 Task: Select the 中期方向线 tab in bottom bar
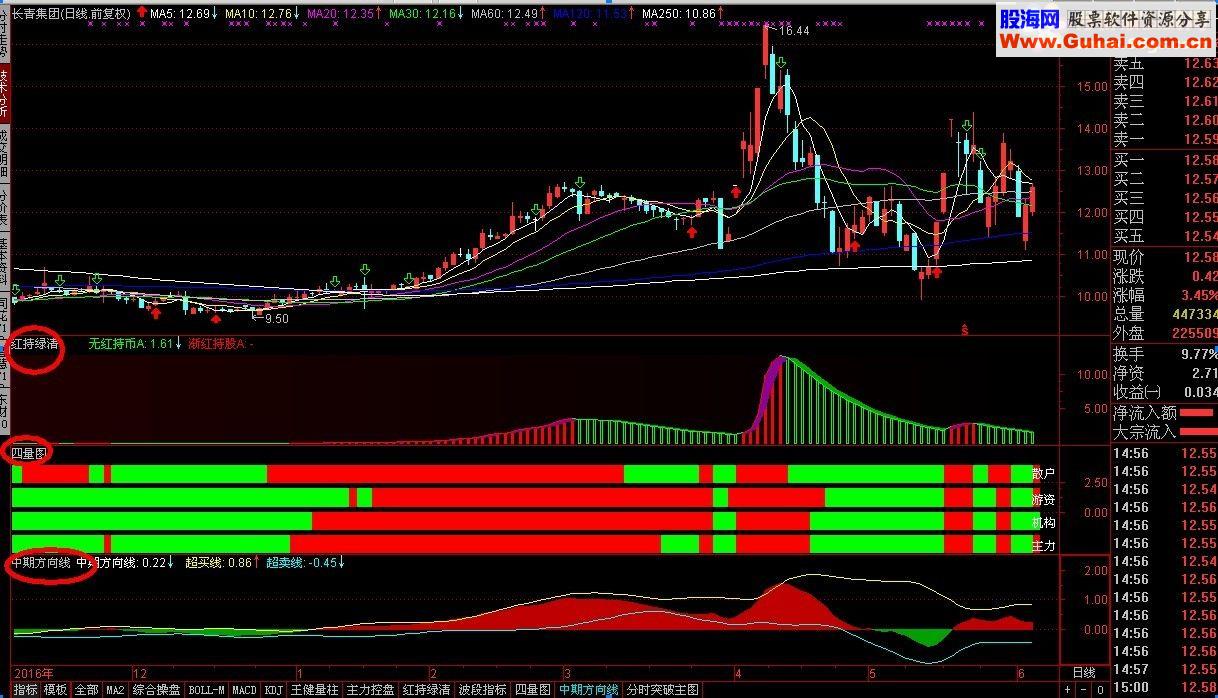(x=589, y=690)
